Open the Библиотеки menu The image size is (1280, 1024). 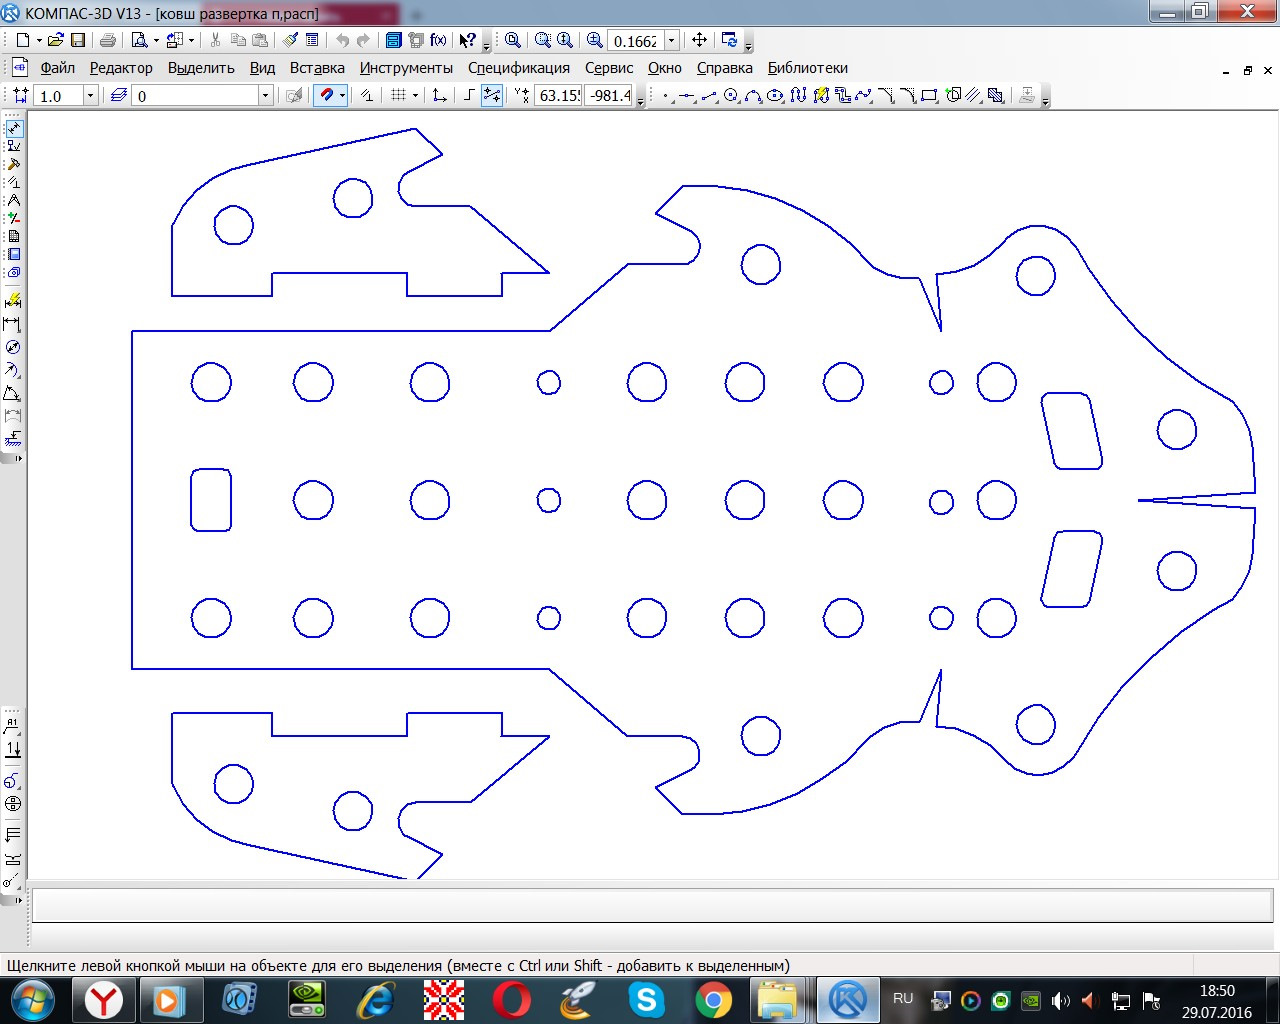[808, 68]
